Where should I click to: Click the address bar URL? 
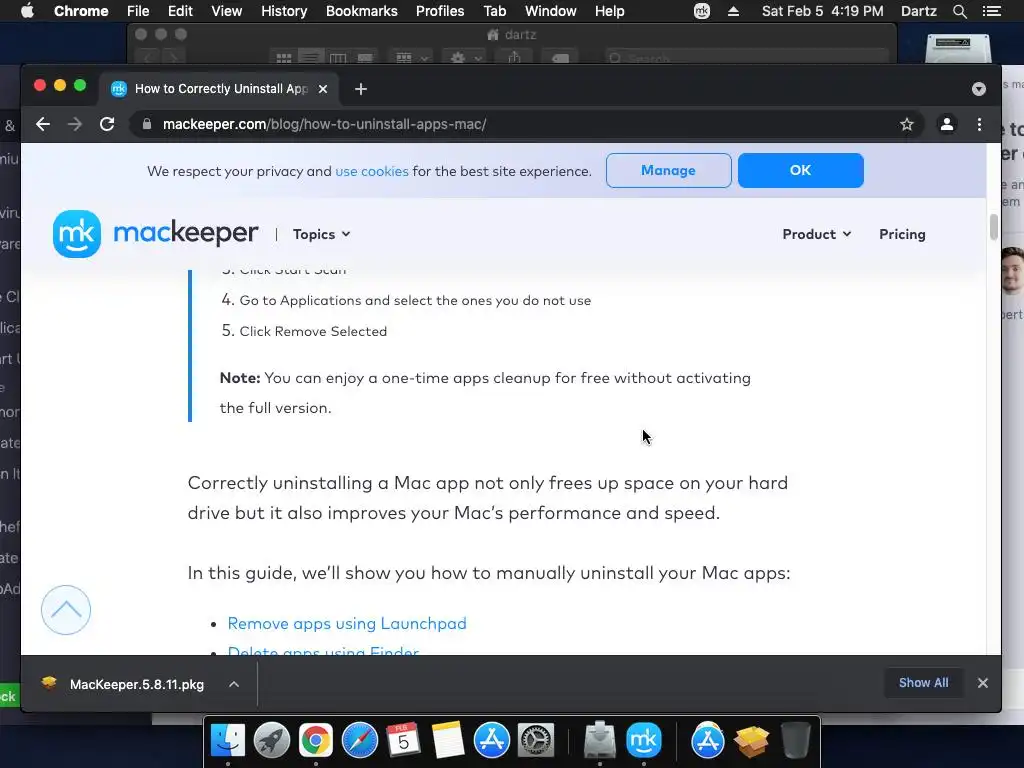click(325, 124)
